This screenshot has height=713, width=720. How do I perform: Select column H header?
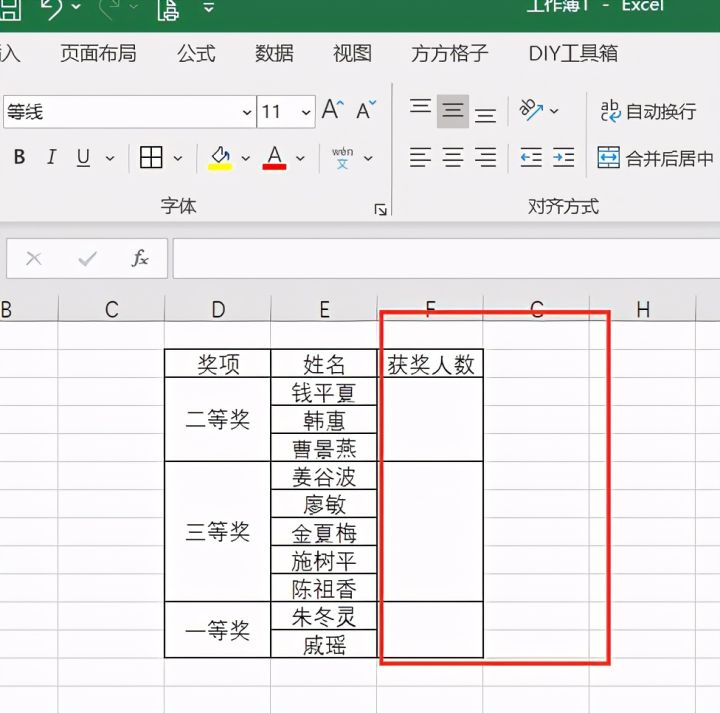click(643, 309)
